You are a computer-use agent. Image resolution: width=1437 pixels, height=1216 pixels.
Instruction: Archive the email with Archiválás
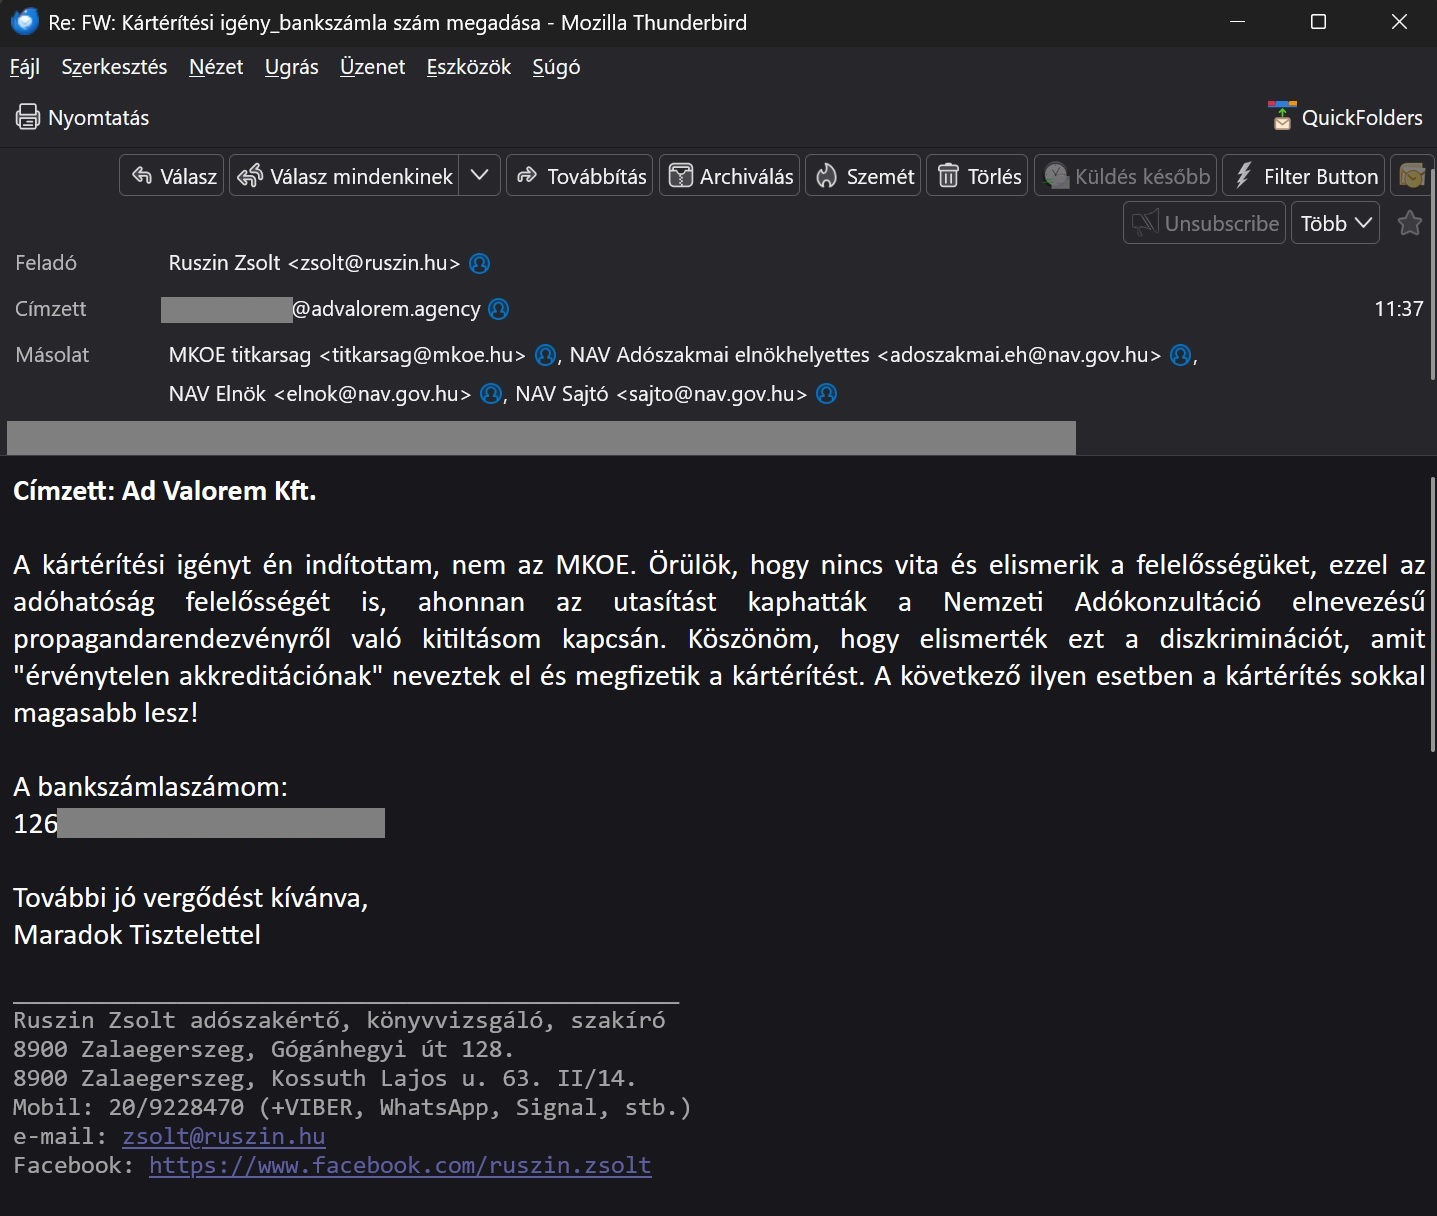731,176
